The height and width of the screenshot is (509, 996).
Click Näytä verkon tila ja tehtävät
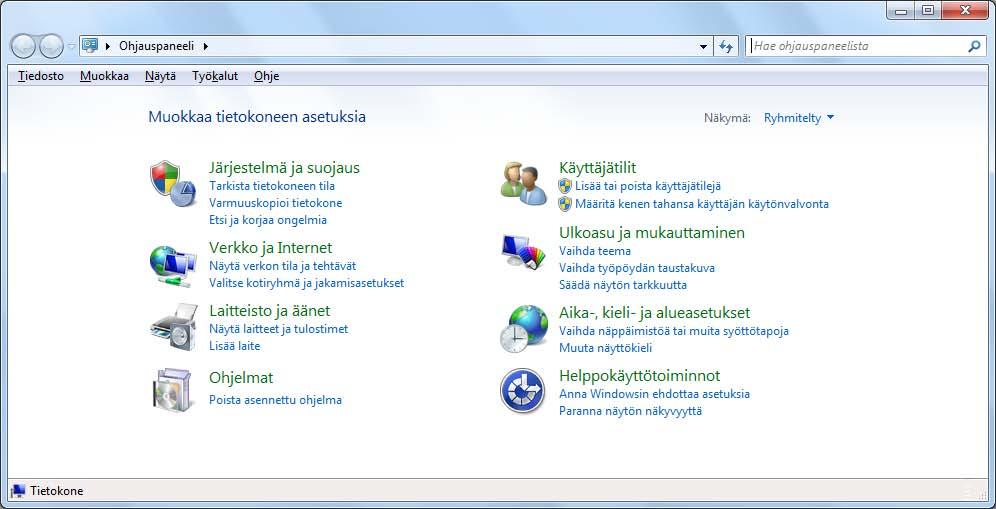(x=283, y=266)
